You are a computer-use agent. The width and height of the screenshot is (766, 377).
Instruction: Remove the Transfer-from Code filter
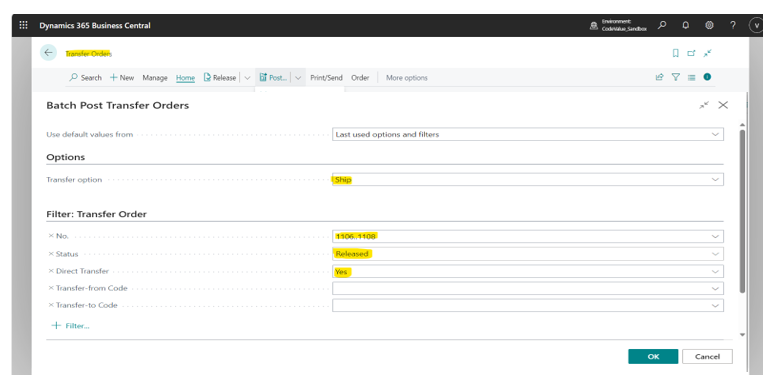(x=51, y=288)
